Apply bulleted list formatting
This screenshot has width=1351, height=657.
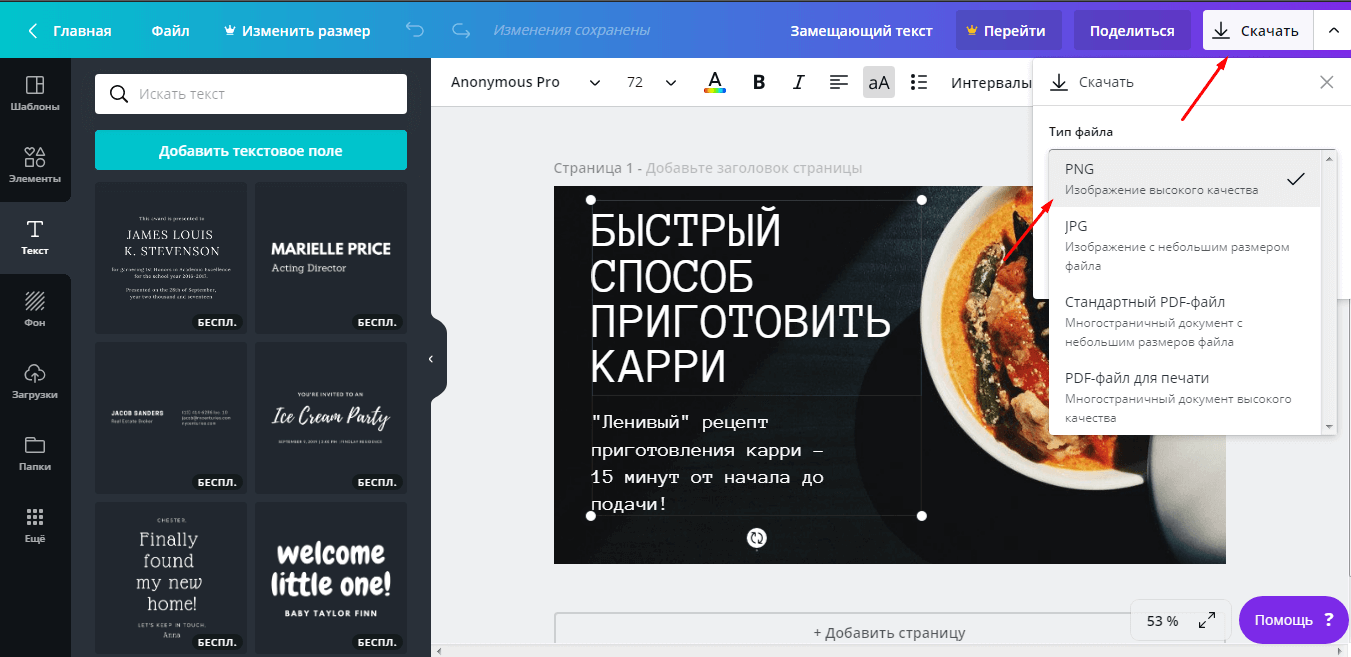click(x=920, y=82)
